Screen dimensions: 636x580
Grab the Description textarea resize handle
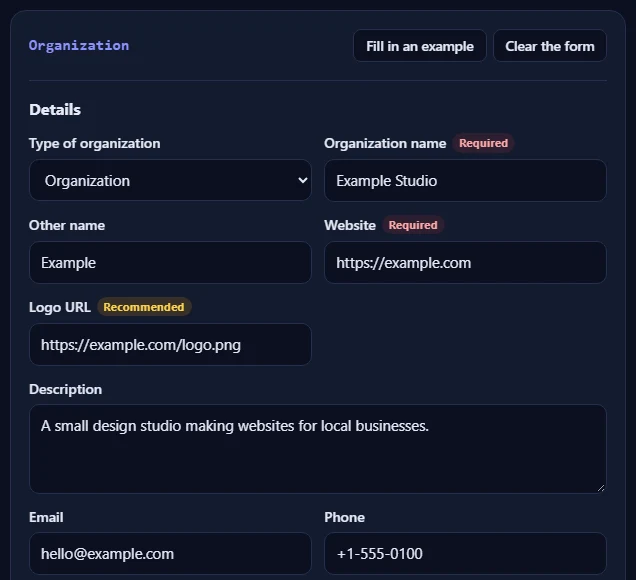[601, 488]
